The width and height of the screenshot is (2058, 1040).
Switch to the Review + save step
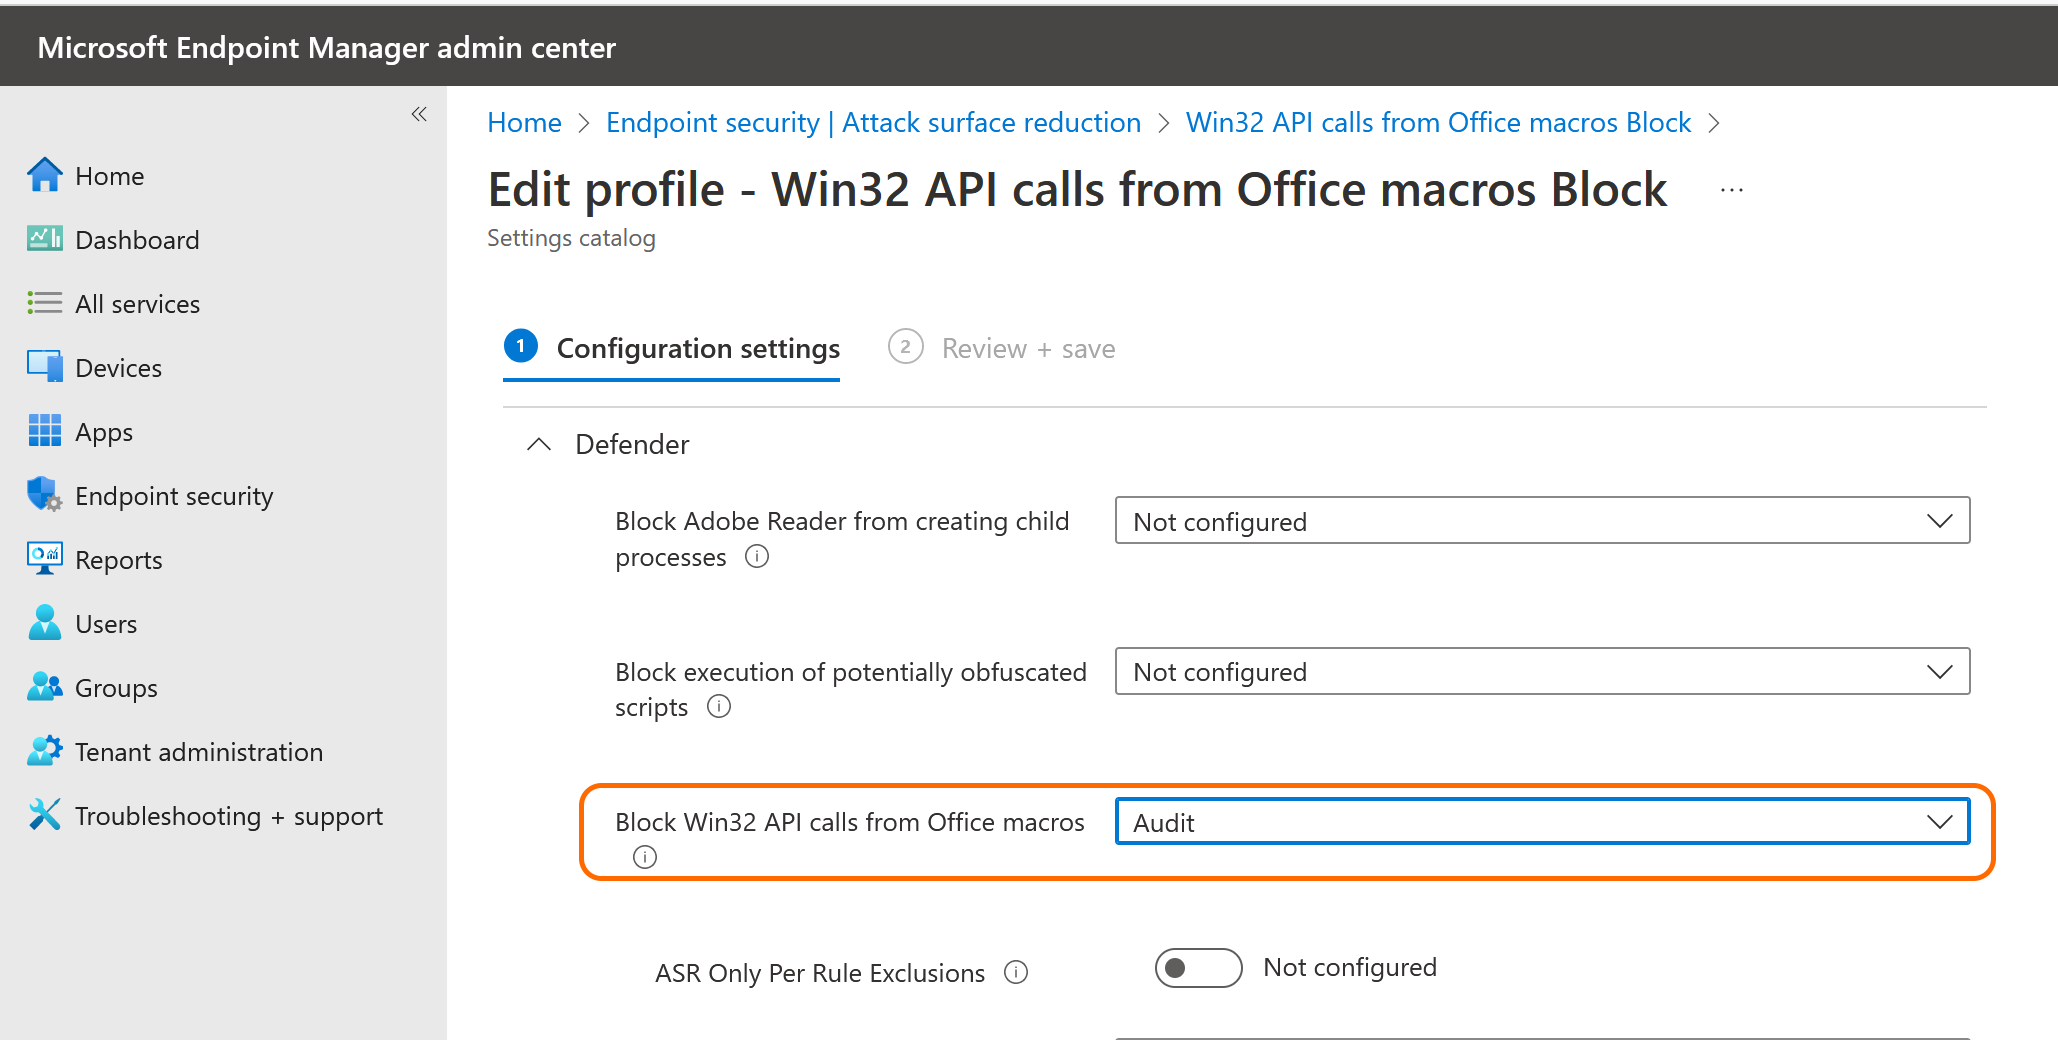pyautogui.click(x=1002, y=348)
